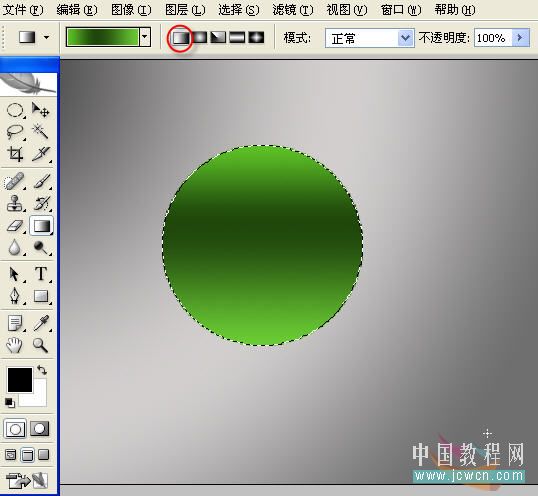
Task: Select the Slice tool
Action: tap(41, 154)
